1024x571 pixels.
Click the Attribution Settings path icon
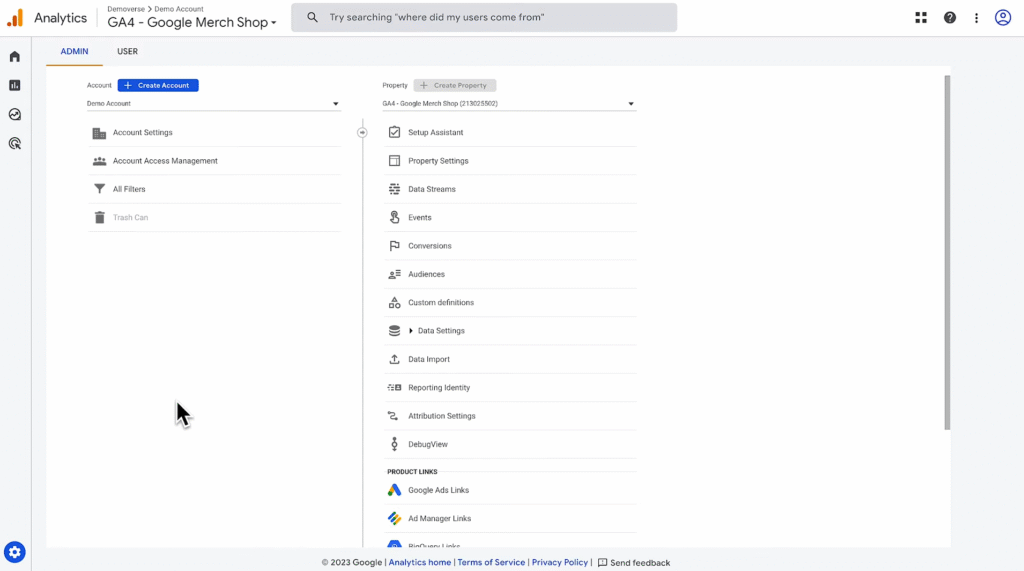[x=393, y=416]
